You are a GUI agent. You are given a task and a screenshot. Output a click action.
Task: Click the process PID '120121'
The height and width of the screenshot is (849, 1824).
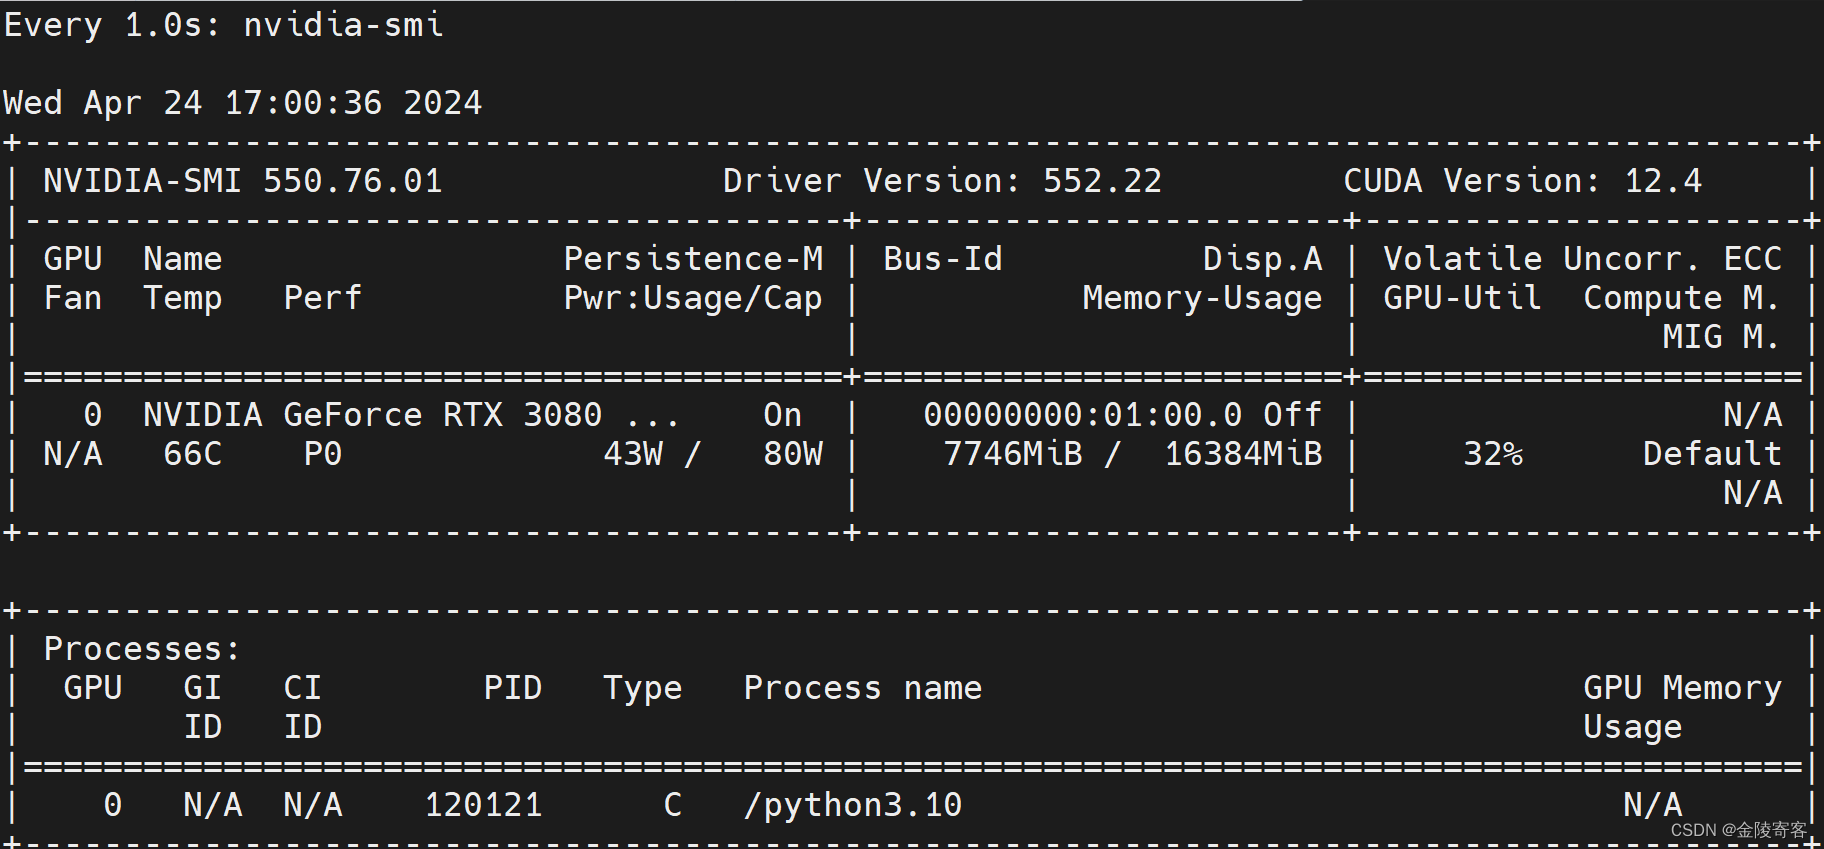pos(483,804)
